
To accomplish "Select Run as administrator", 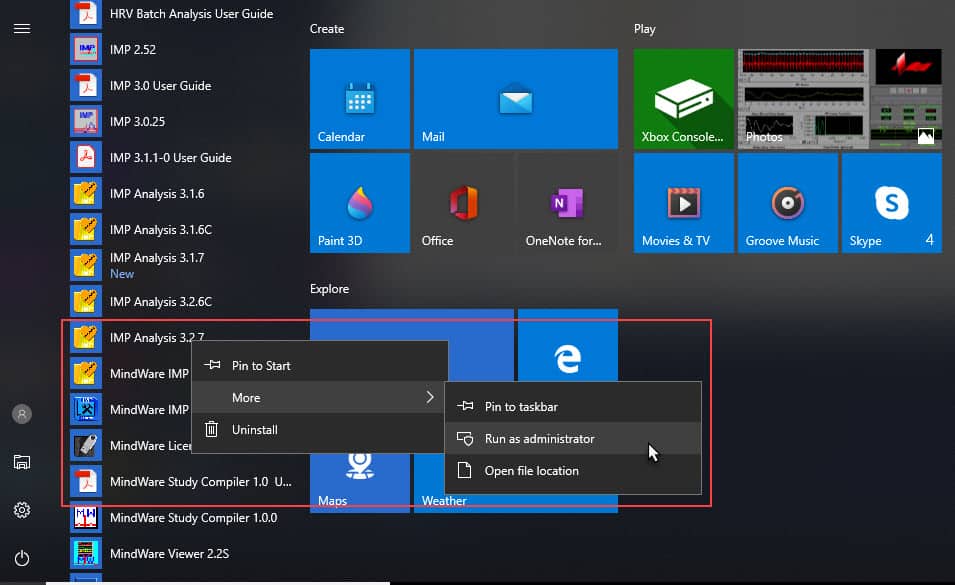I will 573,439.
